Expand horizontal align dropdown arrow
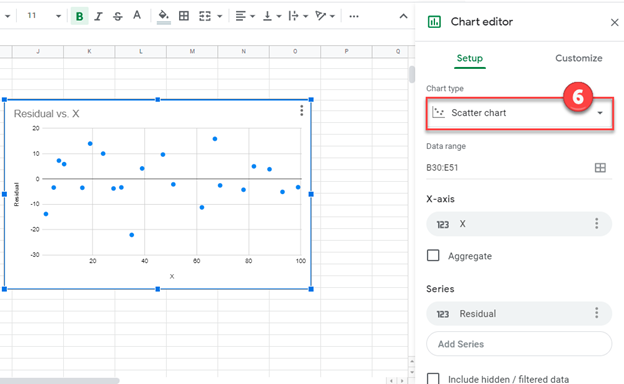 252,16
